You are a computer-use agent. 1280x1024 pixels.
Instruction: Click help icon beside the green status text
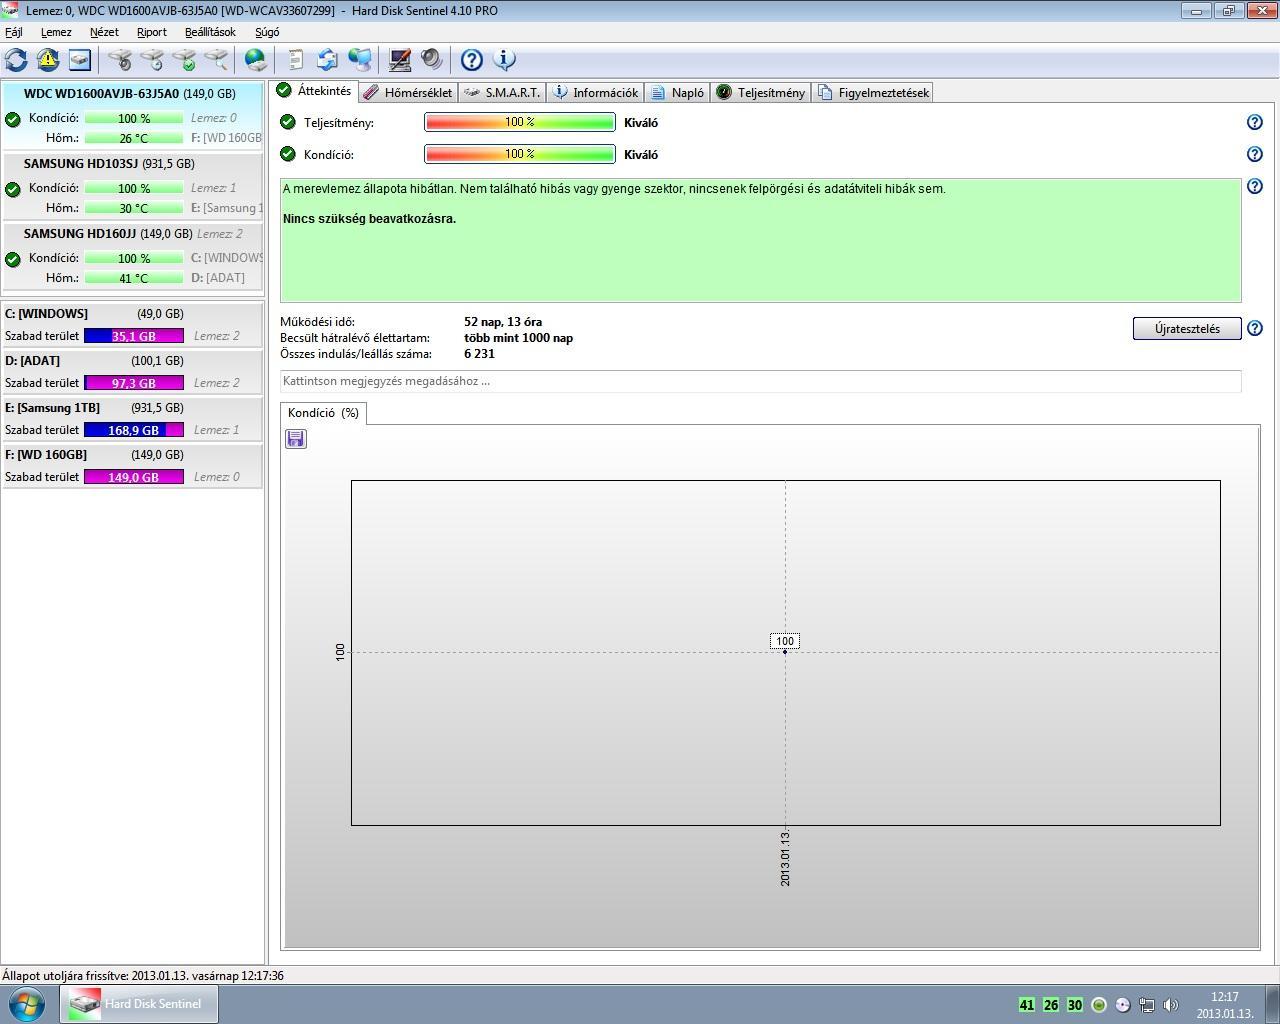click(1255, 186)
